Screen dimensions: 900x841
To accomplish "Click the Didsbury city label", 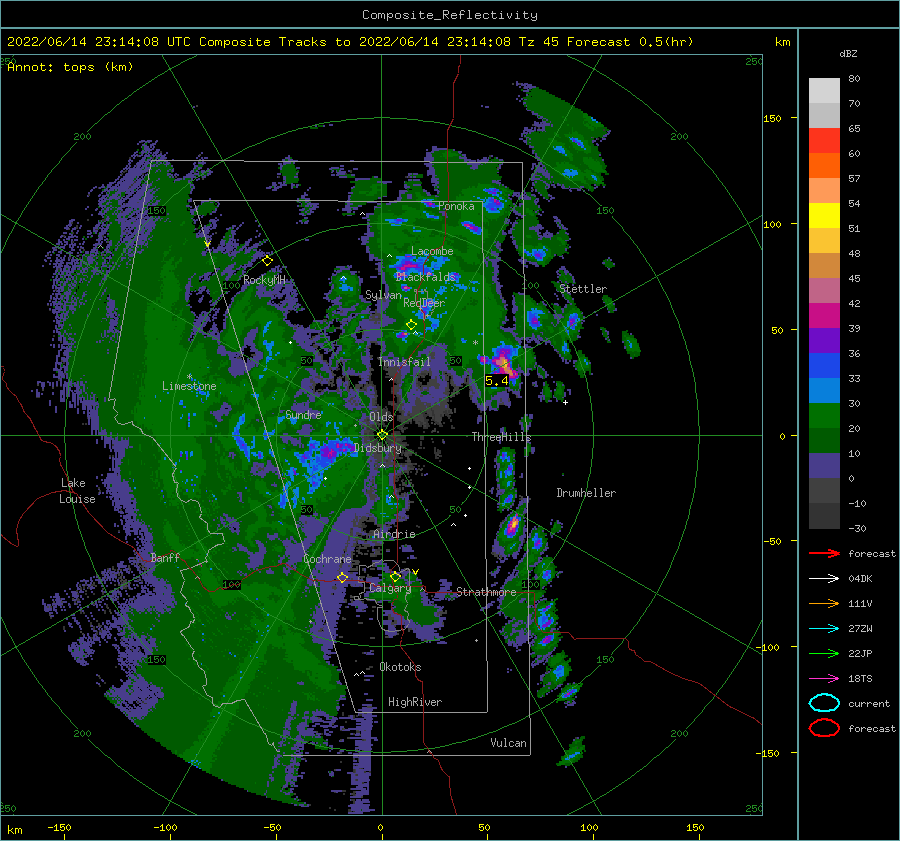I will [377, 448].
